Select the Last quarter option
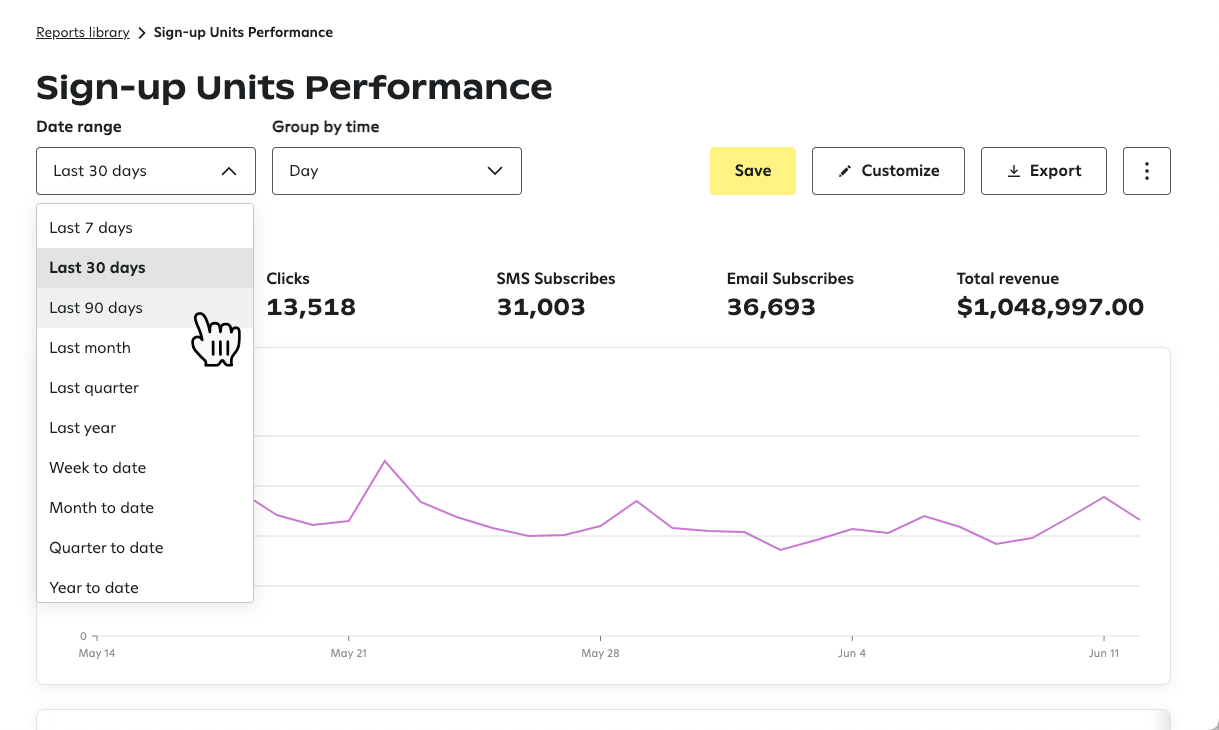This screenshot has height=730, width=1219. coord(94,387)
